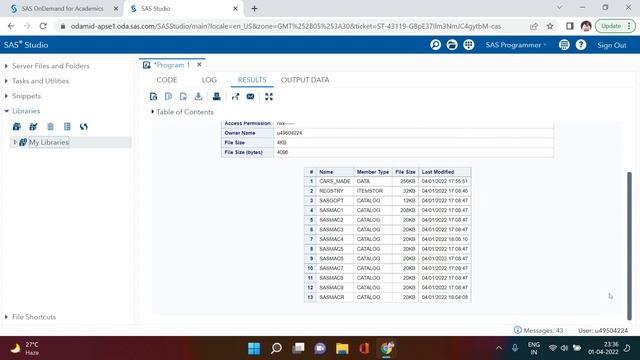Image resolution: width=640 pixels, height=360 pixels.
Task: Select the RESULTS tab
Action: coord(252,80)
